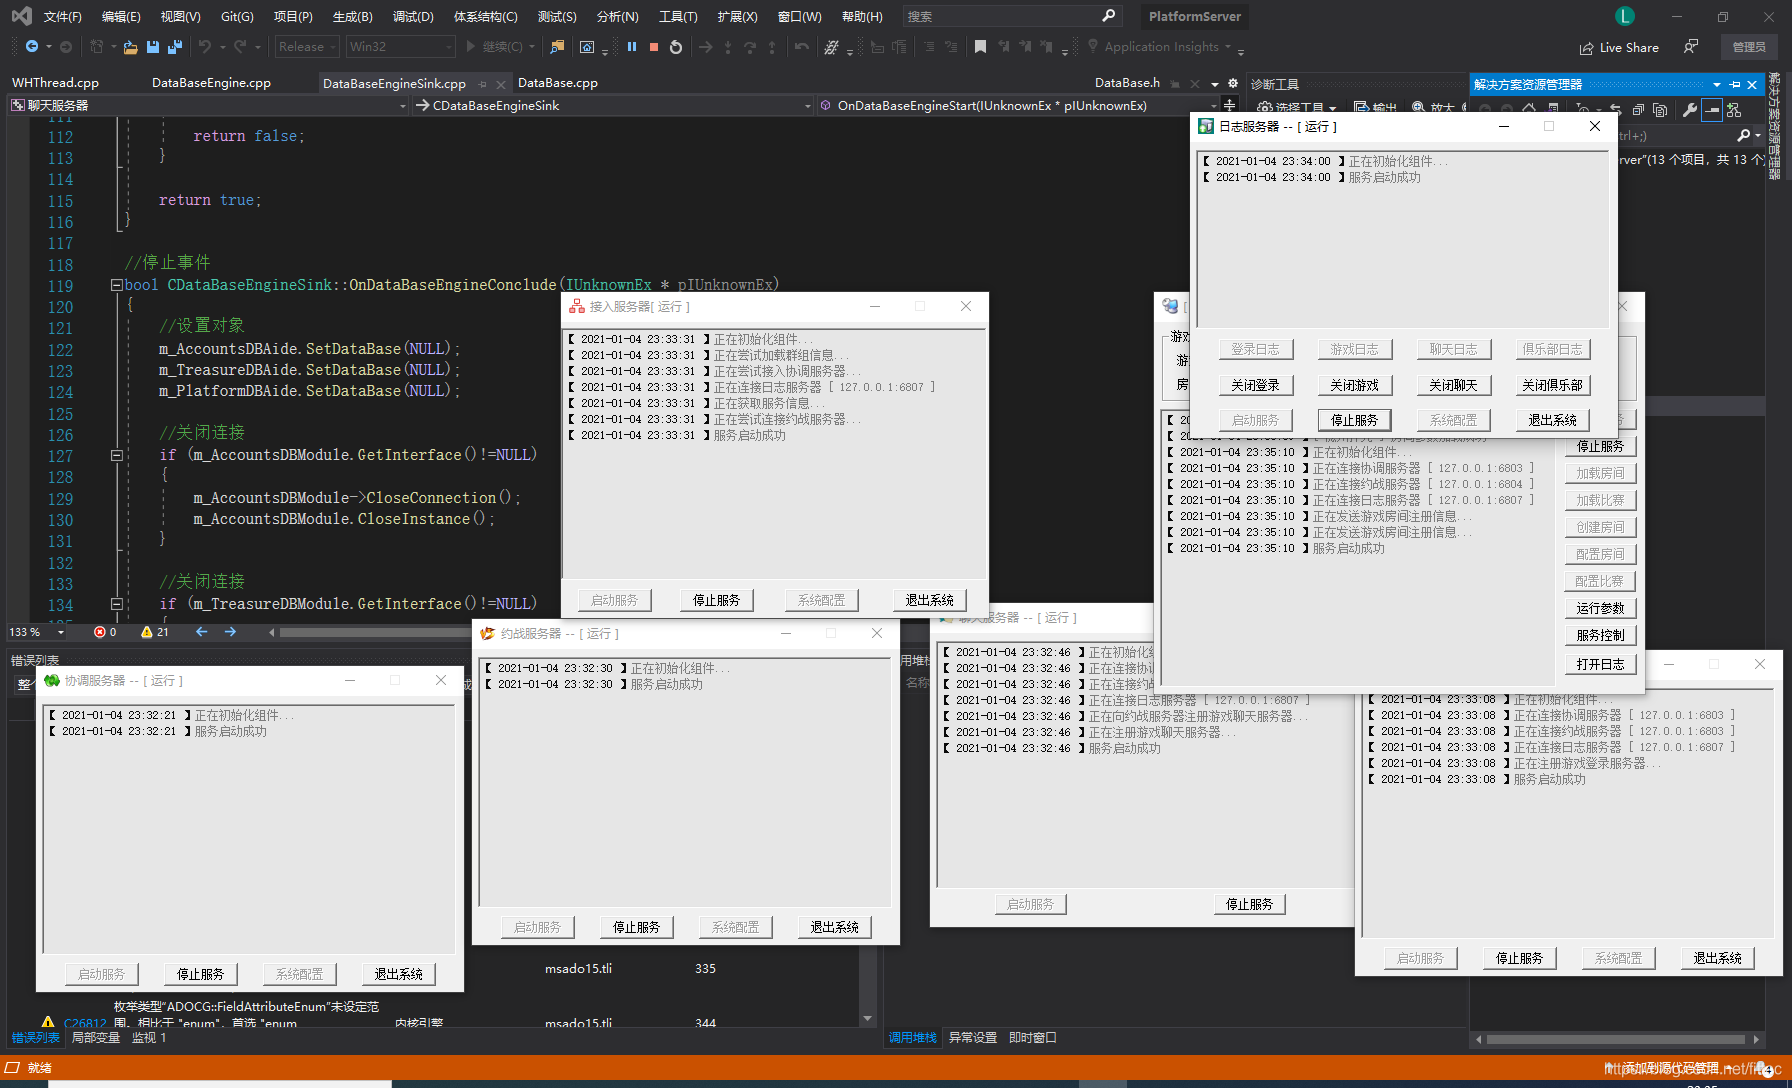Viewport: 1792px width, 1088px height.
Task: Toggle preview selected items in Solution Explorer
Action: [1712, 109]
